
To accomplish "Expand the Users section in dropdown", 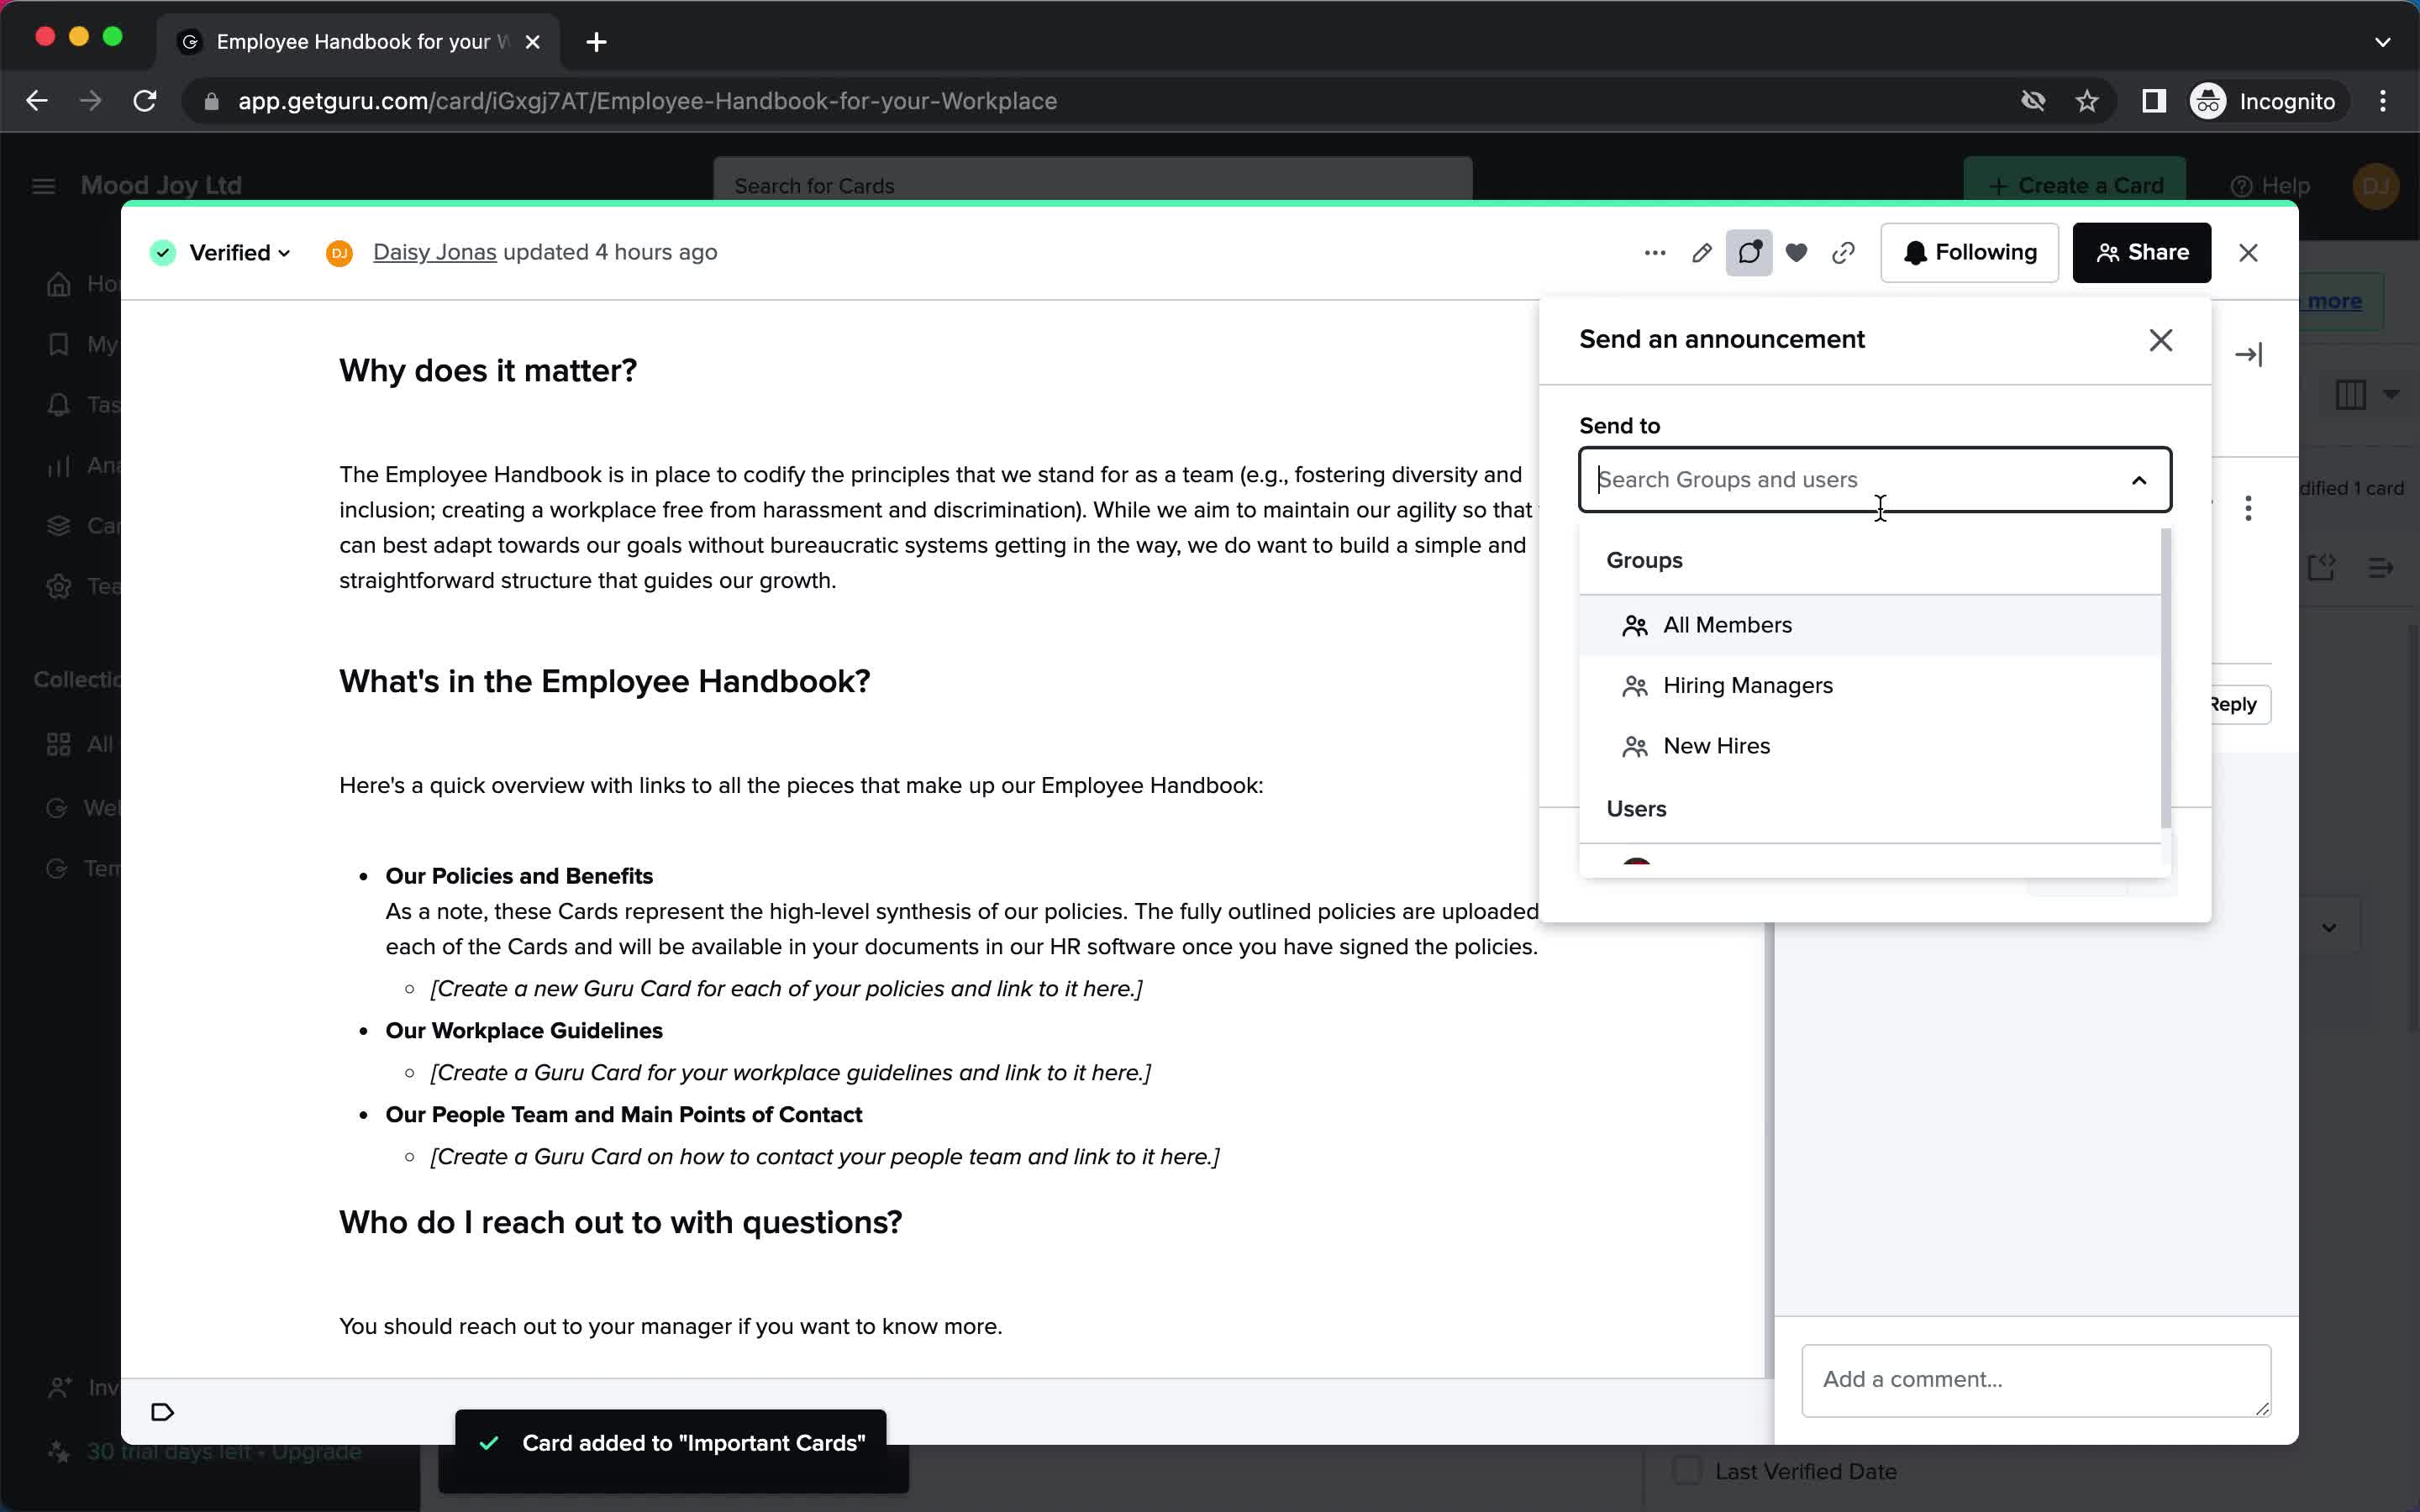I will tap(1636, 808).
